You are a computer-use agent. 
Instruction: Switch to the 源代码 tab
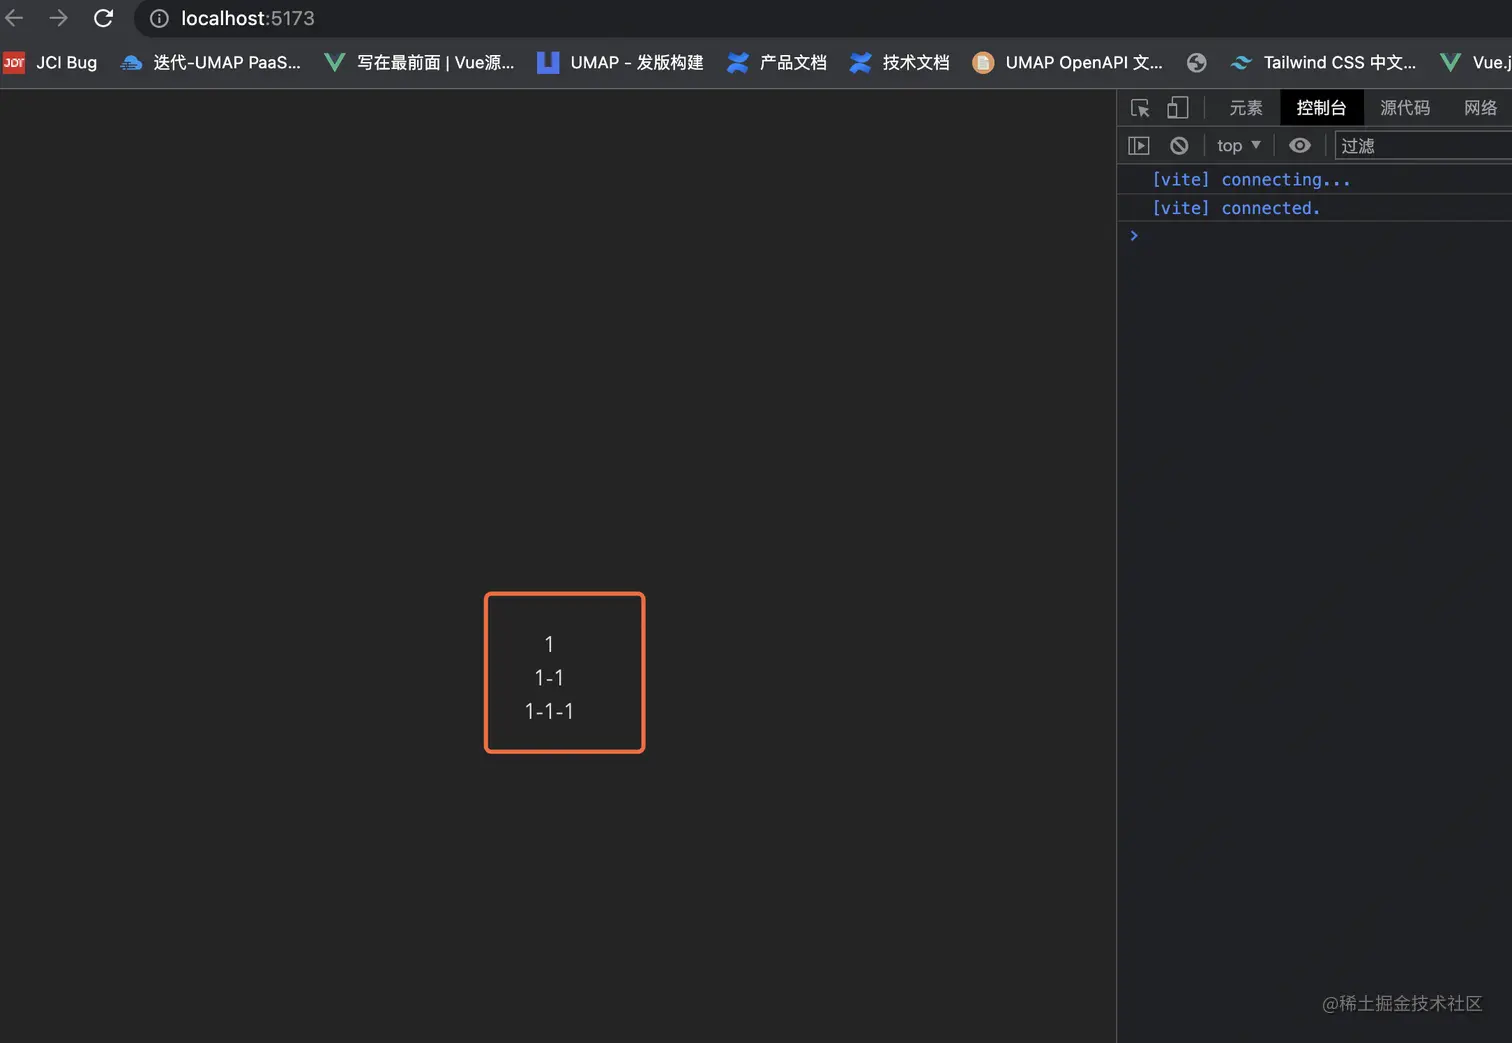pyautogui.click(x=1405, y=108)
